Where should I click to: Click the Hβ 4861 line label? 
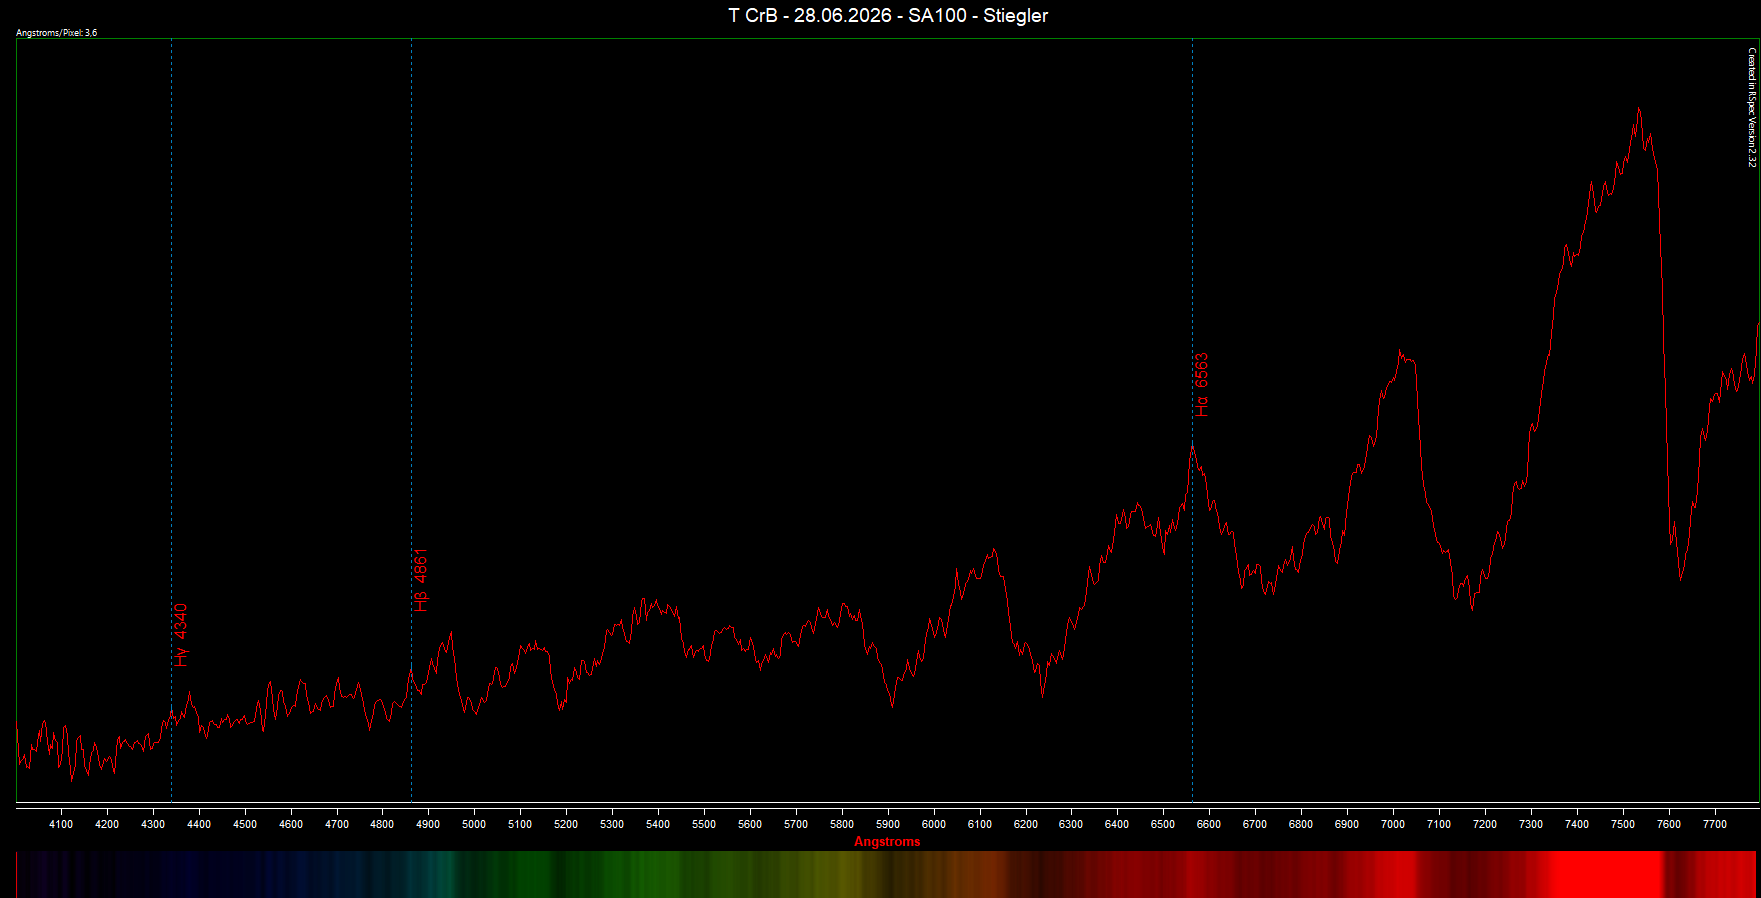pos(421,580)
